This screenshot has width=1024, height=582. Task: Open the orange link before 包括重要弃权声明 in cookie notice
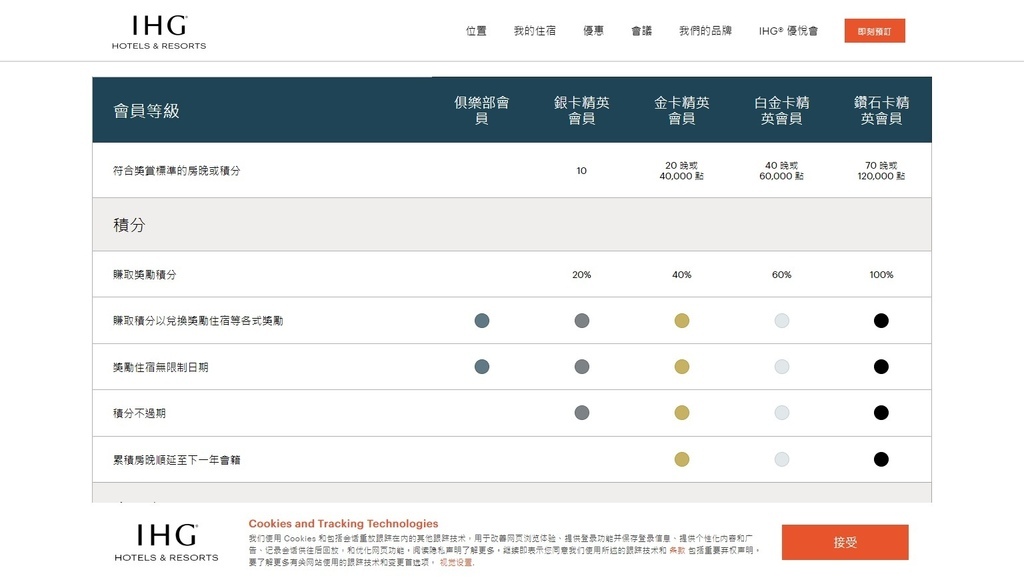point(677,551)
